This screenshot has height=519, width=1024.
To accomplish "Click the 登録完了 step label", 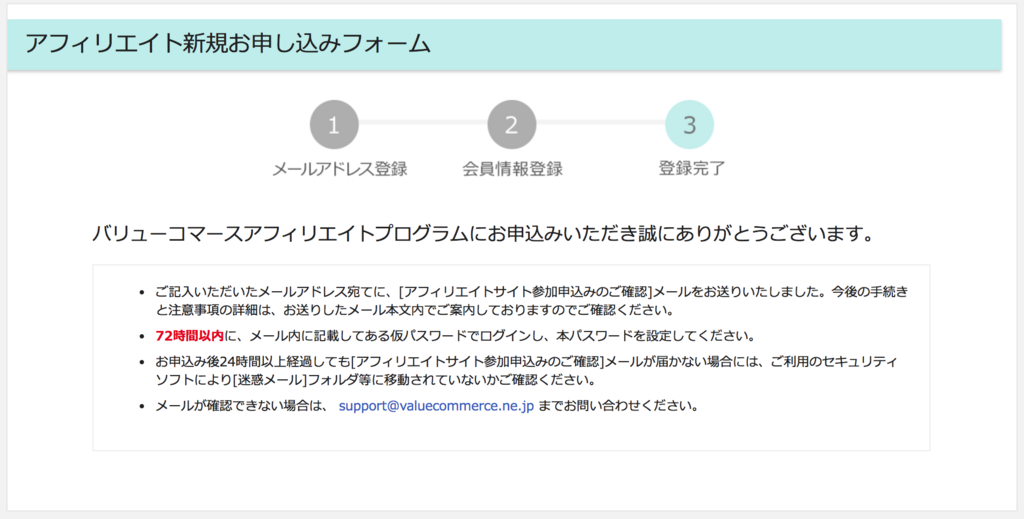I will pyautogui.click(x=692, y=168).
